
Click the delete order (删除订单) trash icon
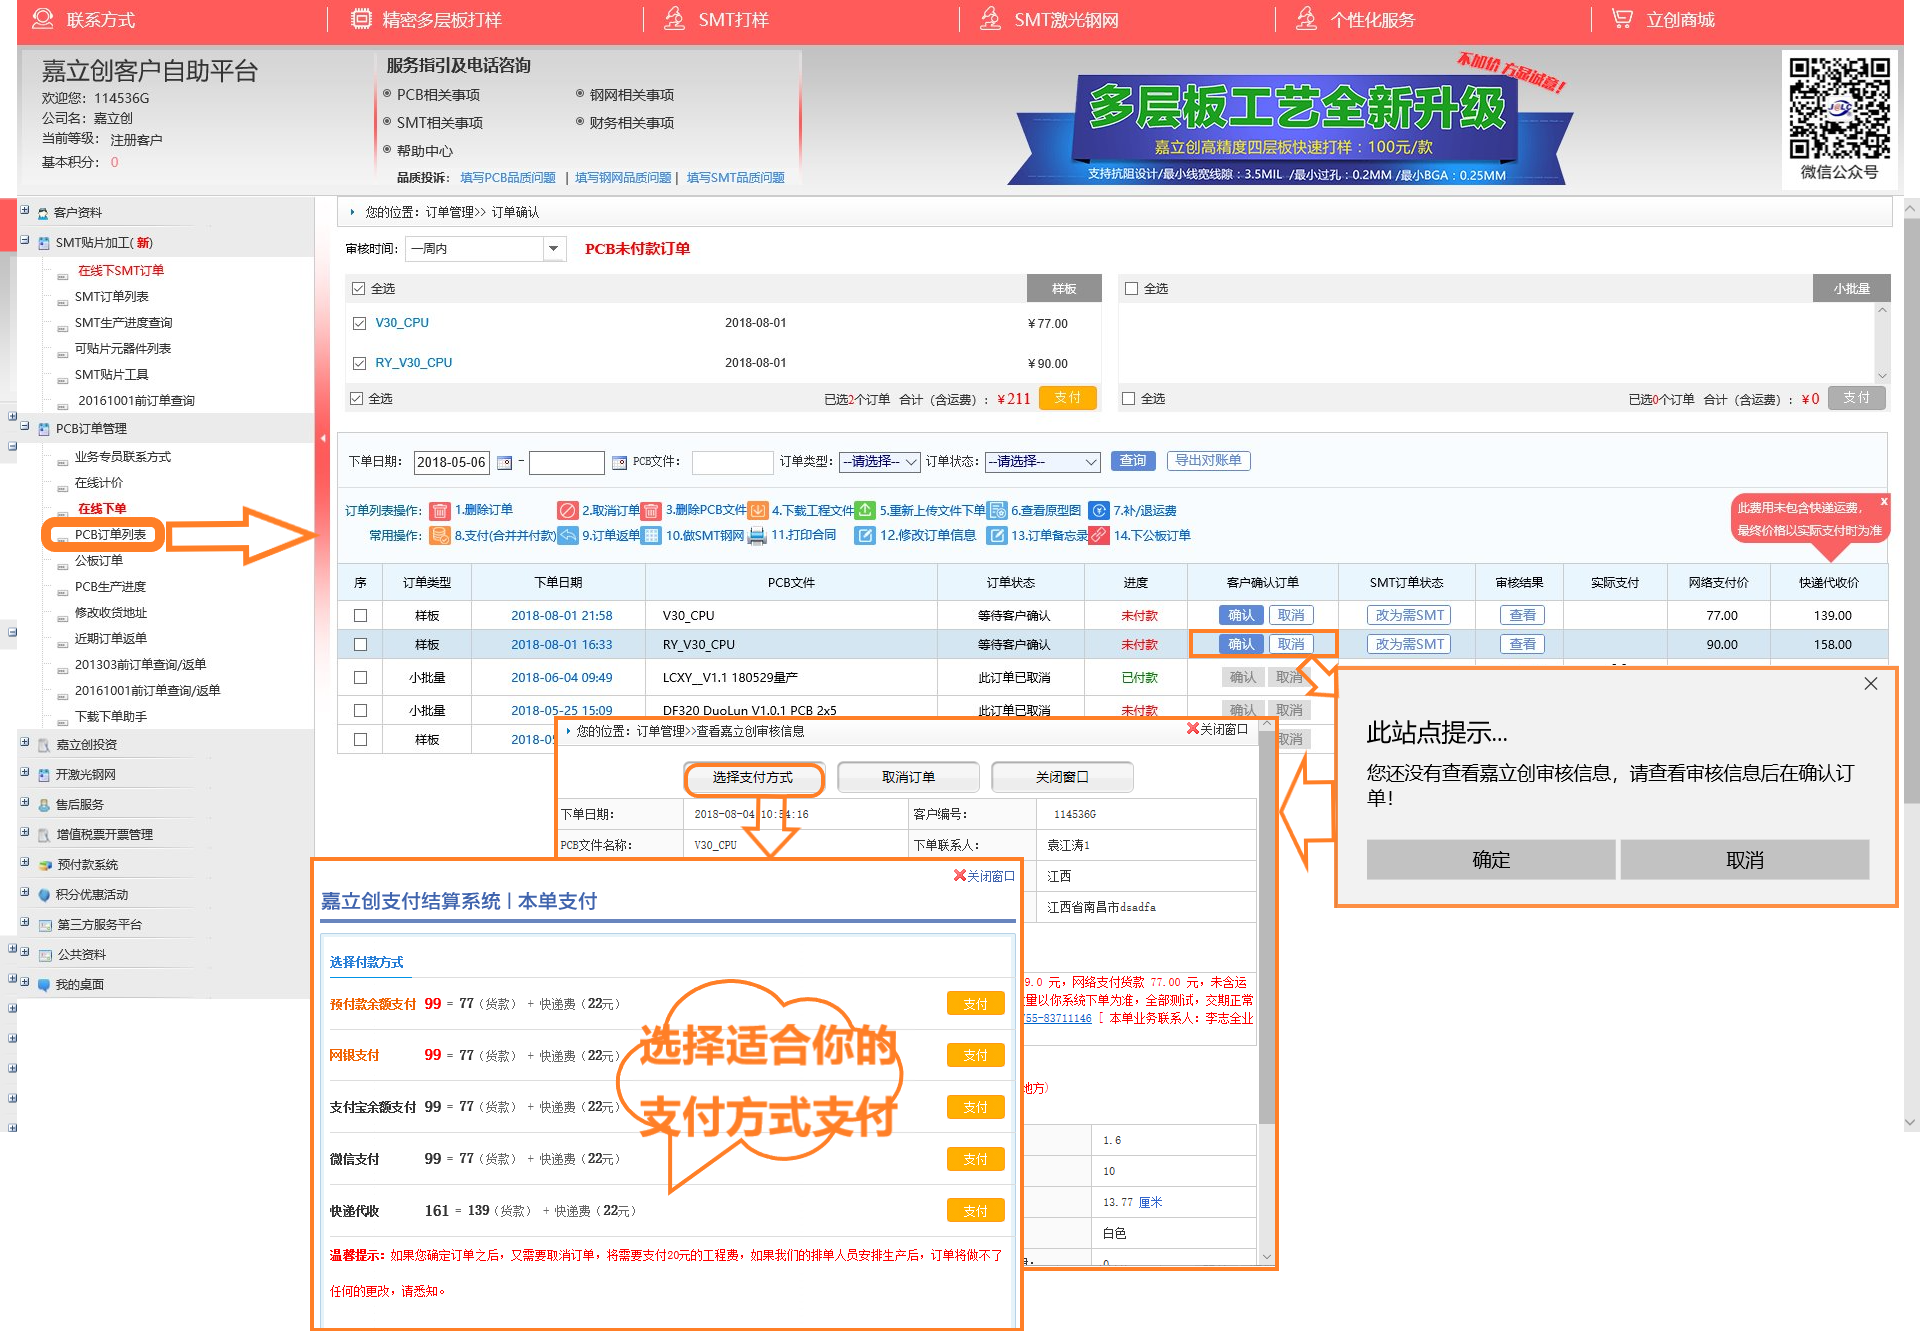[440, 511]
